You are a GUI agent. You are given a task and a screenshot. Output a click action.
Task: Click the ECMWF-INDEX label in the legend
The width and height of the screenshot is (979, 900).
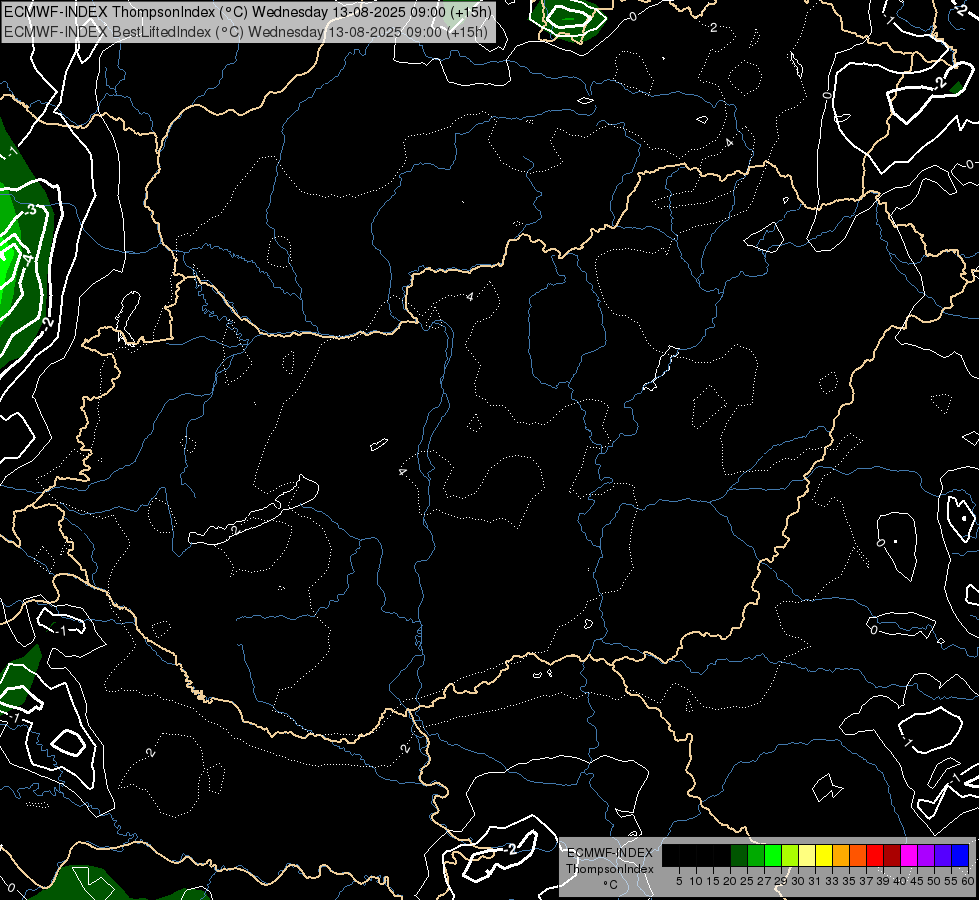(x=610, y=853)
